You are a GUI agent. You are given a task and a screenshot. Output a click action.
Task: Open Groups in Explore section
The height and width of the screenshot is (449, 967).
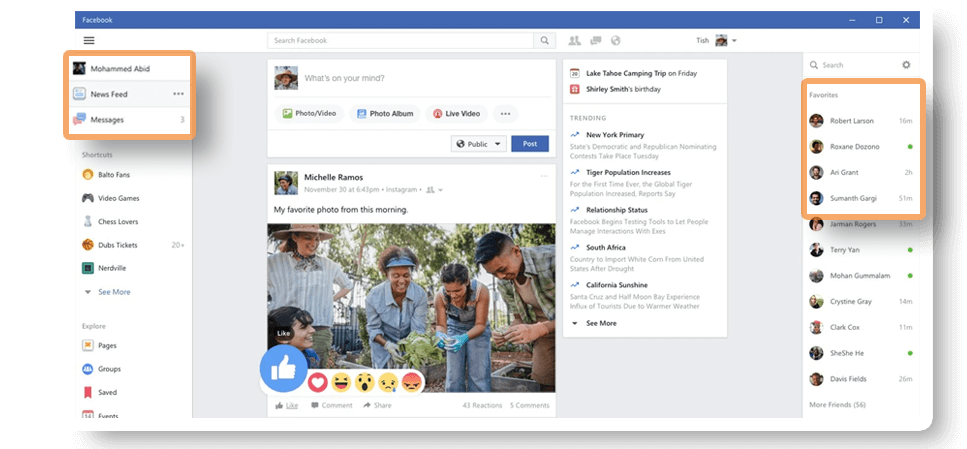point(109,369)
